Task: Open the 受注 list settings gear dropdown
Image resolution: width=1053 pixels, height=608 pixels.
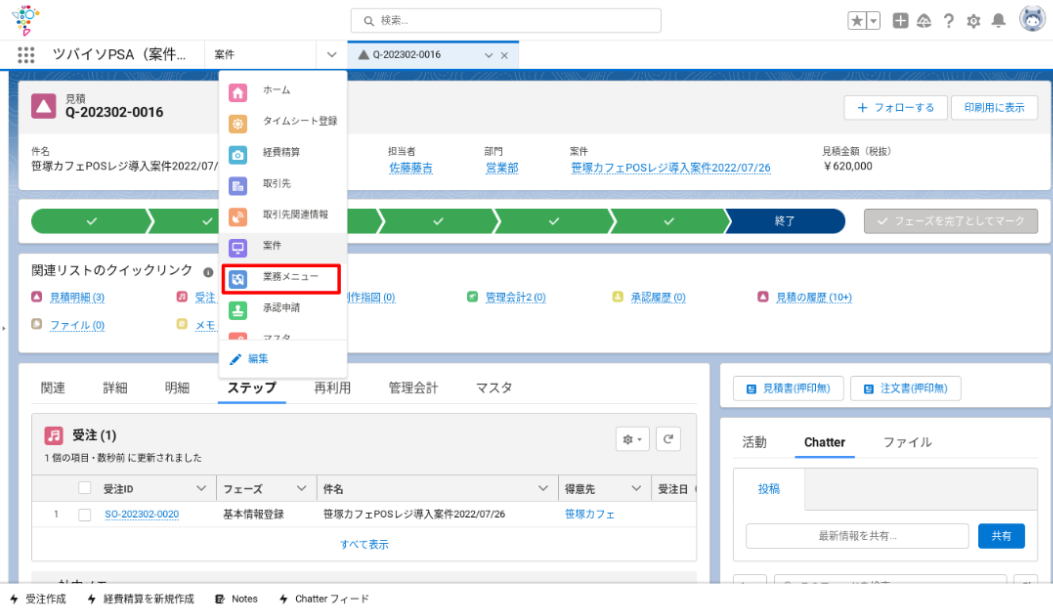Action: [634, 439]
